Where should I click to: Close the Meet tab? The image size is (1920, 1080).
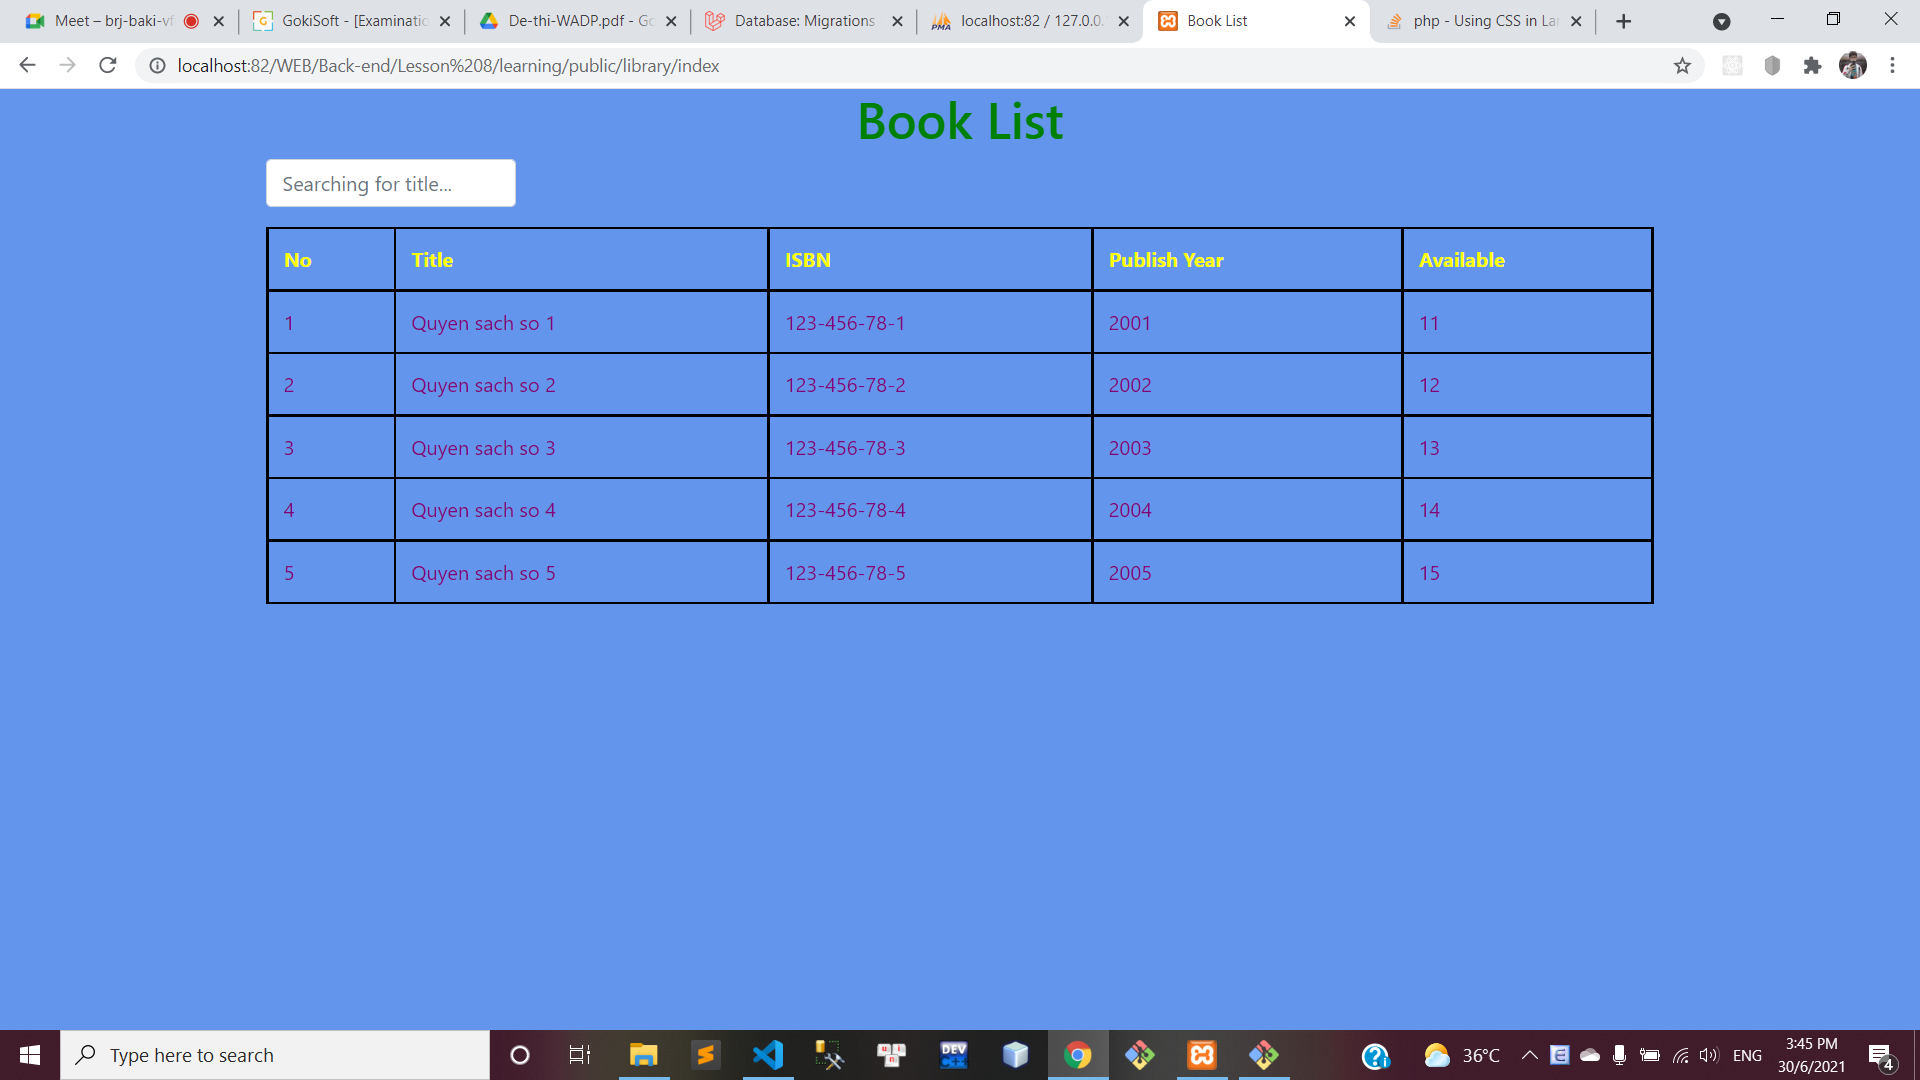(x=218, y=21)
